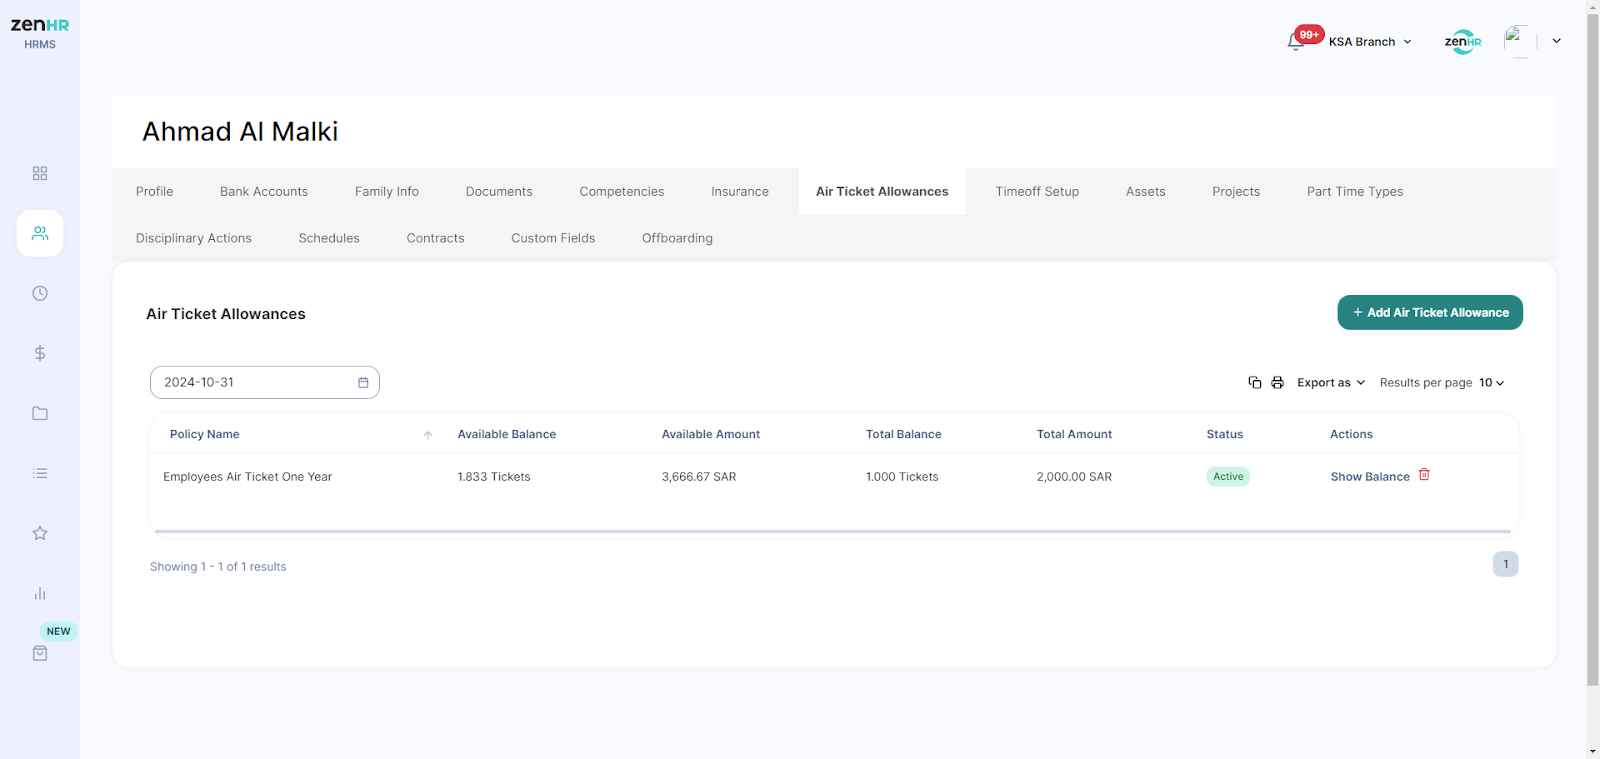Open the star icon in sidebar

click(x=40, y=533)
